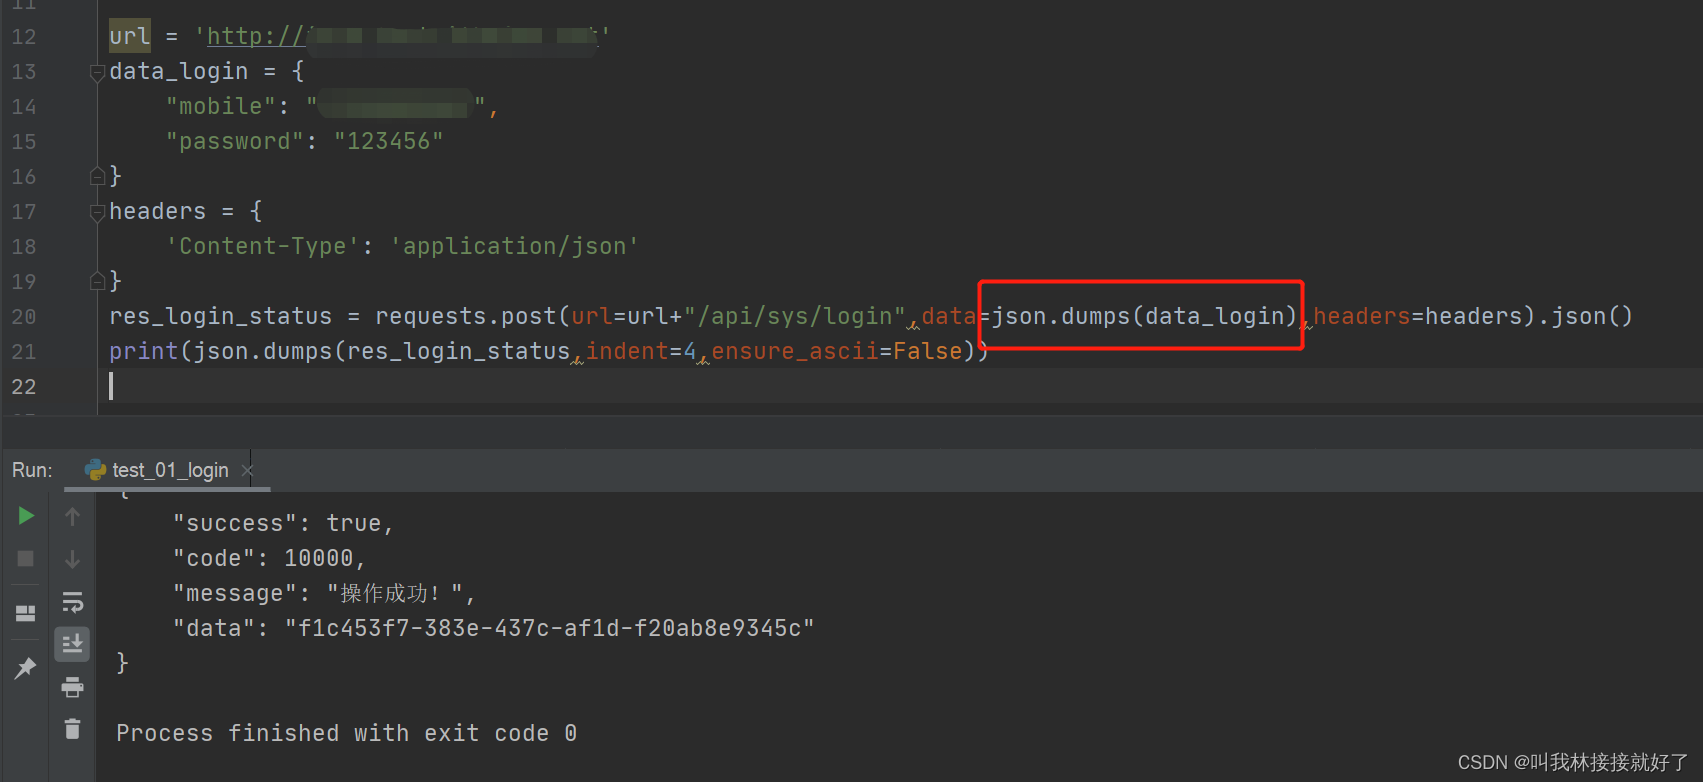
Task: Click 'ensure_ascii=False' argument on line 21
Action: point(837,351)
